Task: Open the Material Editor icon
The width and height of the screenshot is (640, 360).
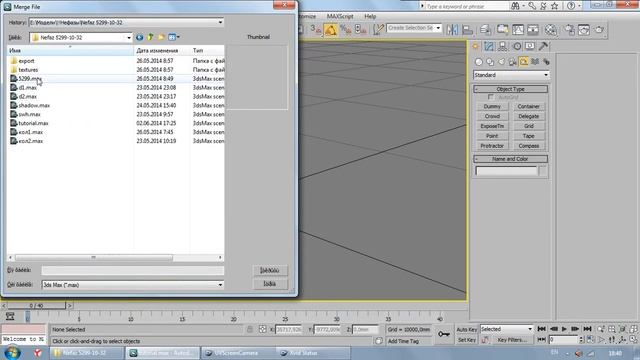Action: pos(551,29)
